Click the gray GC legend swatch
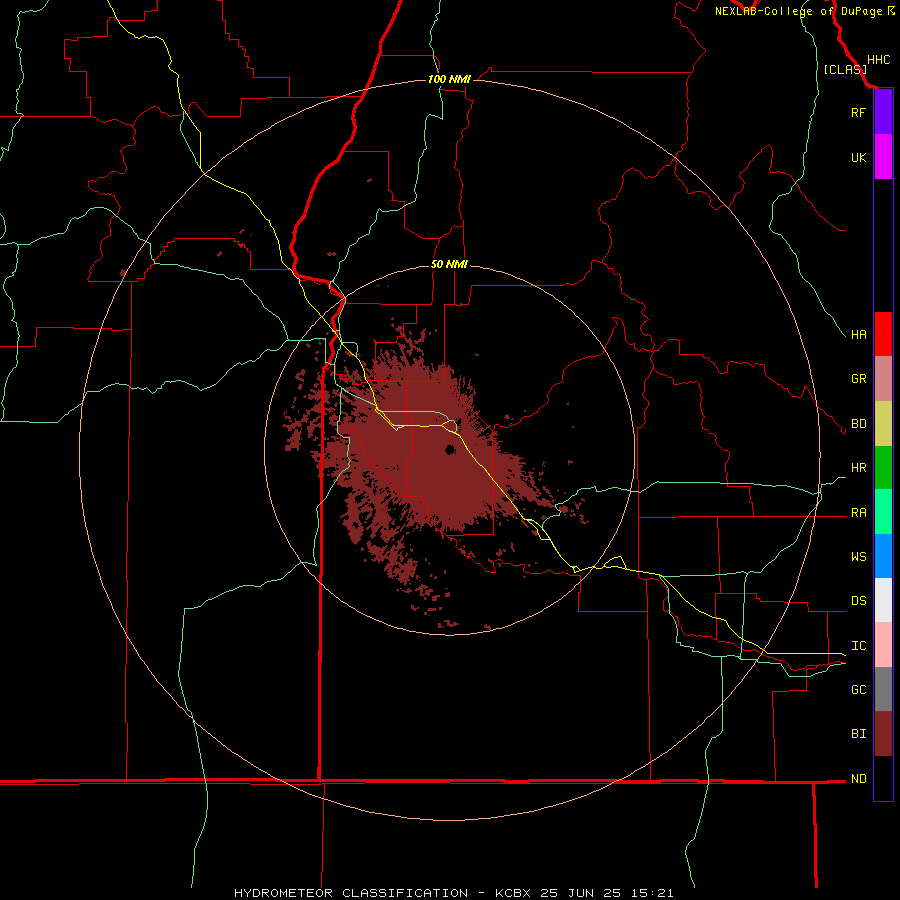Screen dimensions: 900x900 883,689
